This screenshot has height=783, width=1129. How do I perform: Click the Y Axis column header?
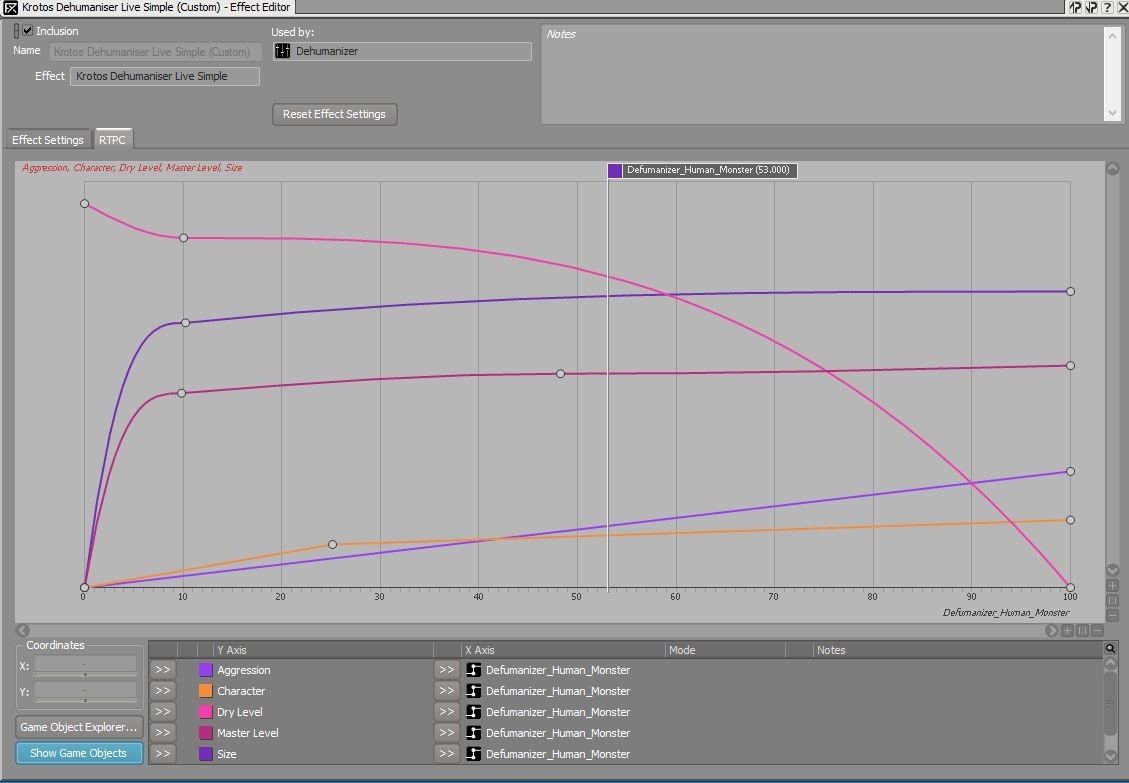[x=323, y=650]
